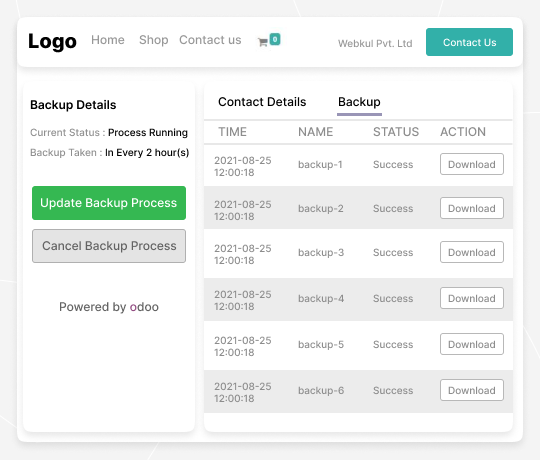The image size is (540, 460).
Task: Download backup-1
Action: (471, 164)
